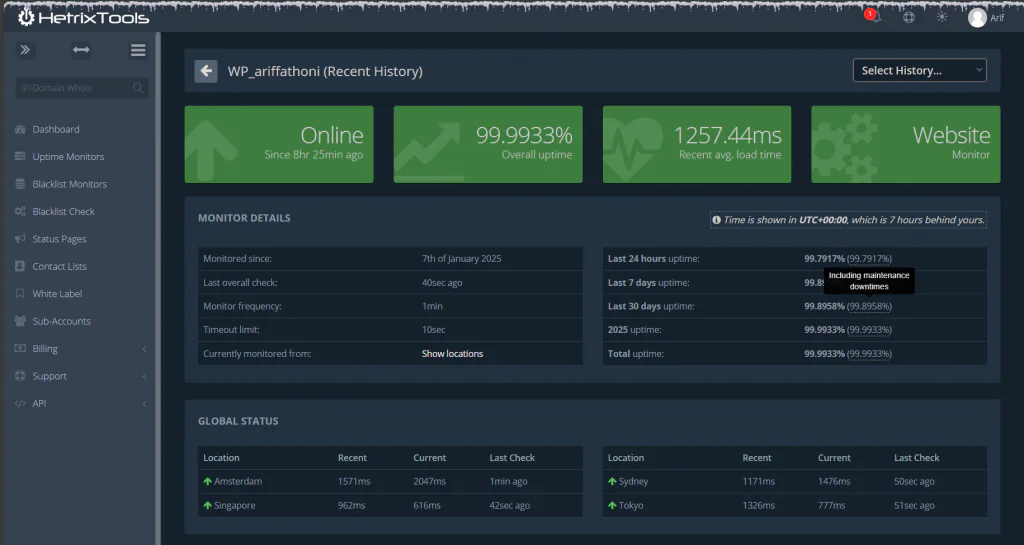The height and width of the screenshot is (545, 1024).
Task: Open the Select History dropdown
Action: tap(920, 70)
